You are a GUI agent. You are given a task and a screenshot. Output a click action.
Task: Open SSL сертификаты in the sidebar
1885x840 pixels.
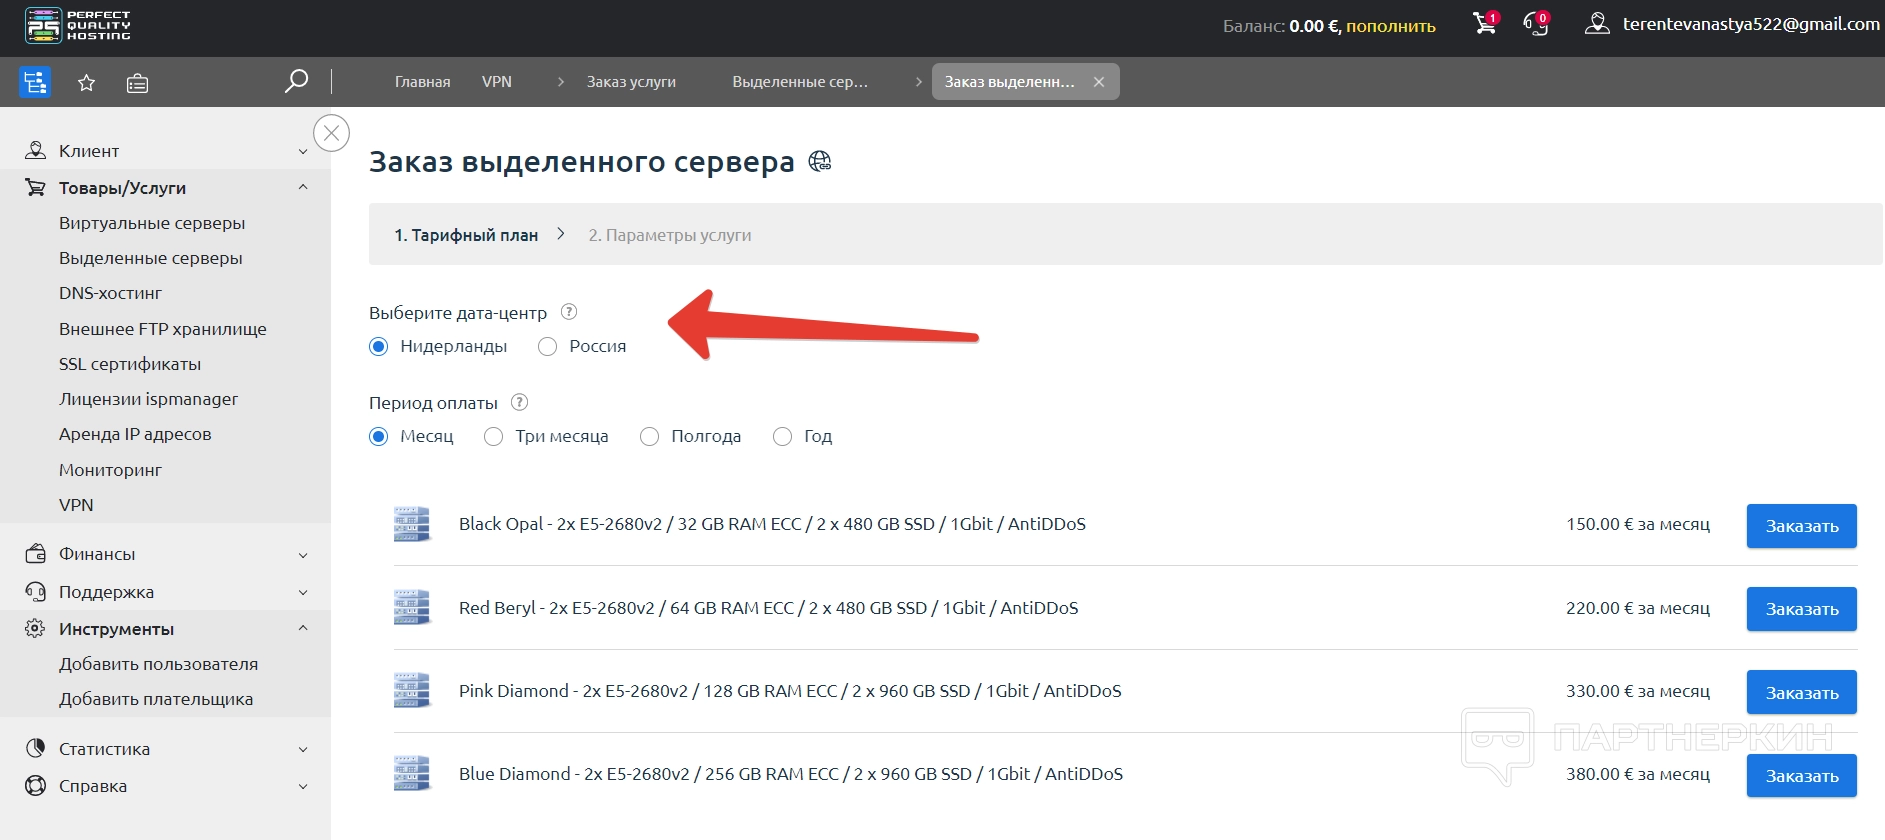[x=130, y=364]
